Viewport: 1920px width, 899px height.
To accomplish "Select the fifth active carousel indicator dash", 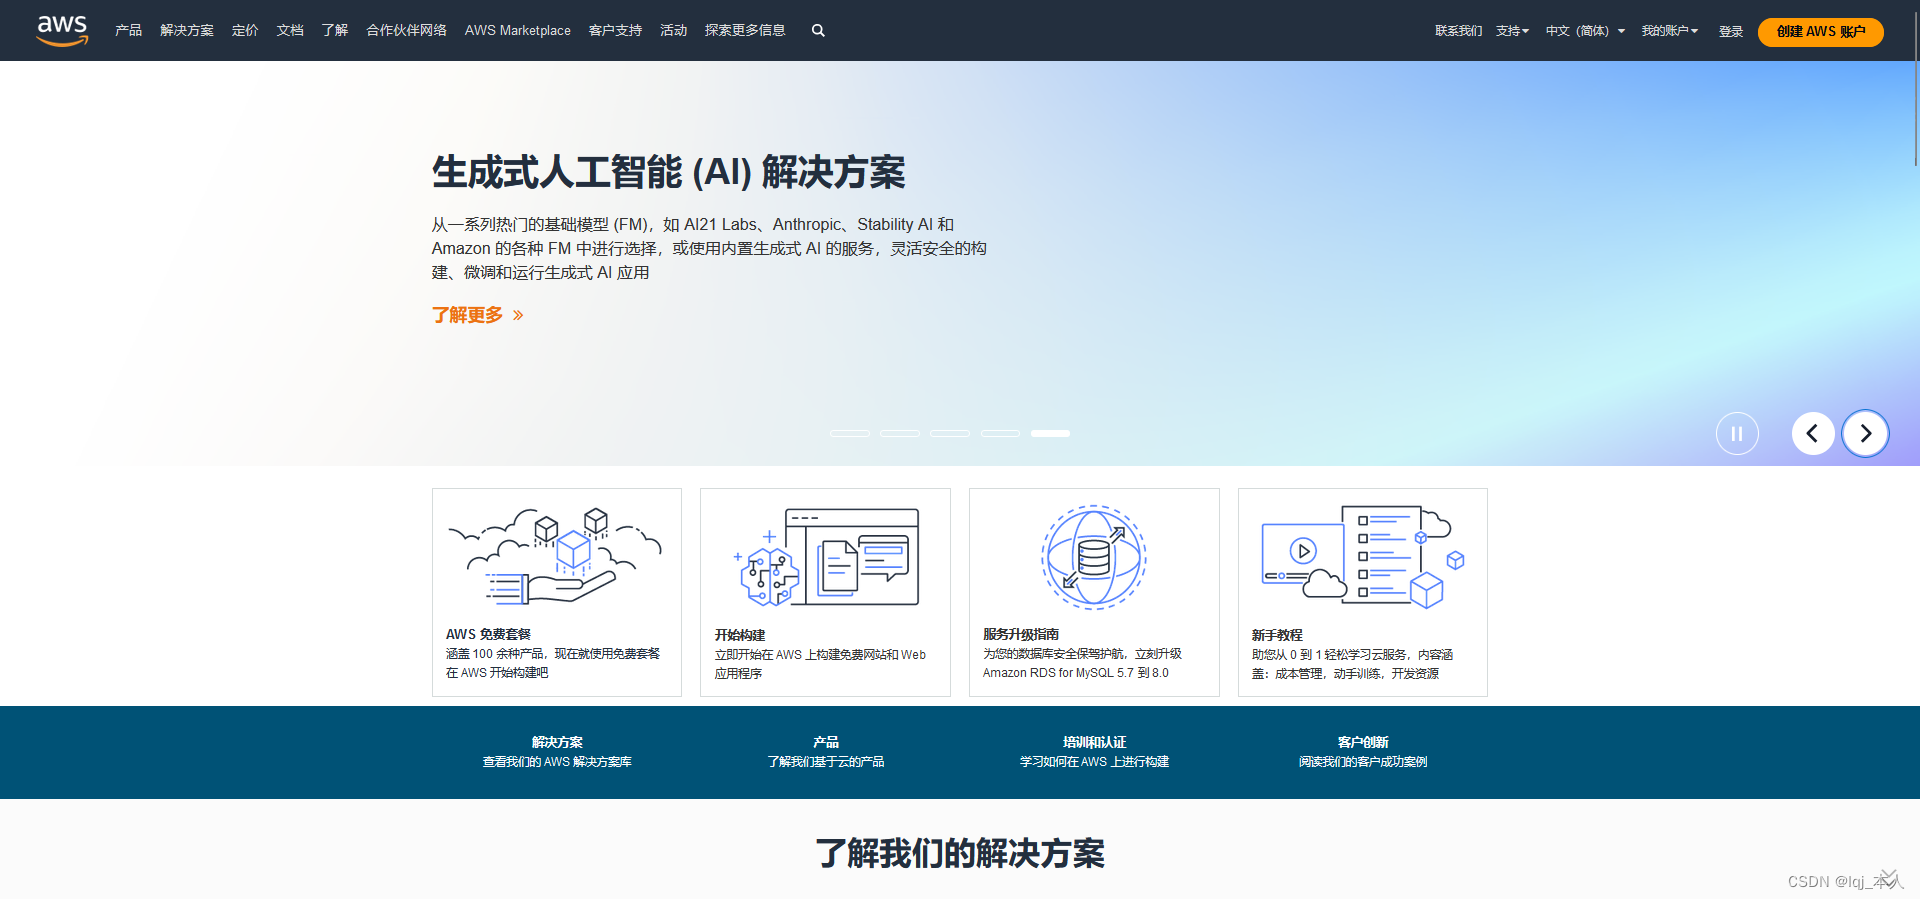I will (x=1050, y=433).
